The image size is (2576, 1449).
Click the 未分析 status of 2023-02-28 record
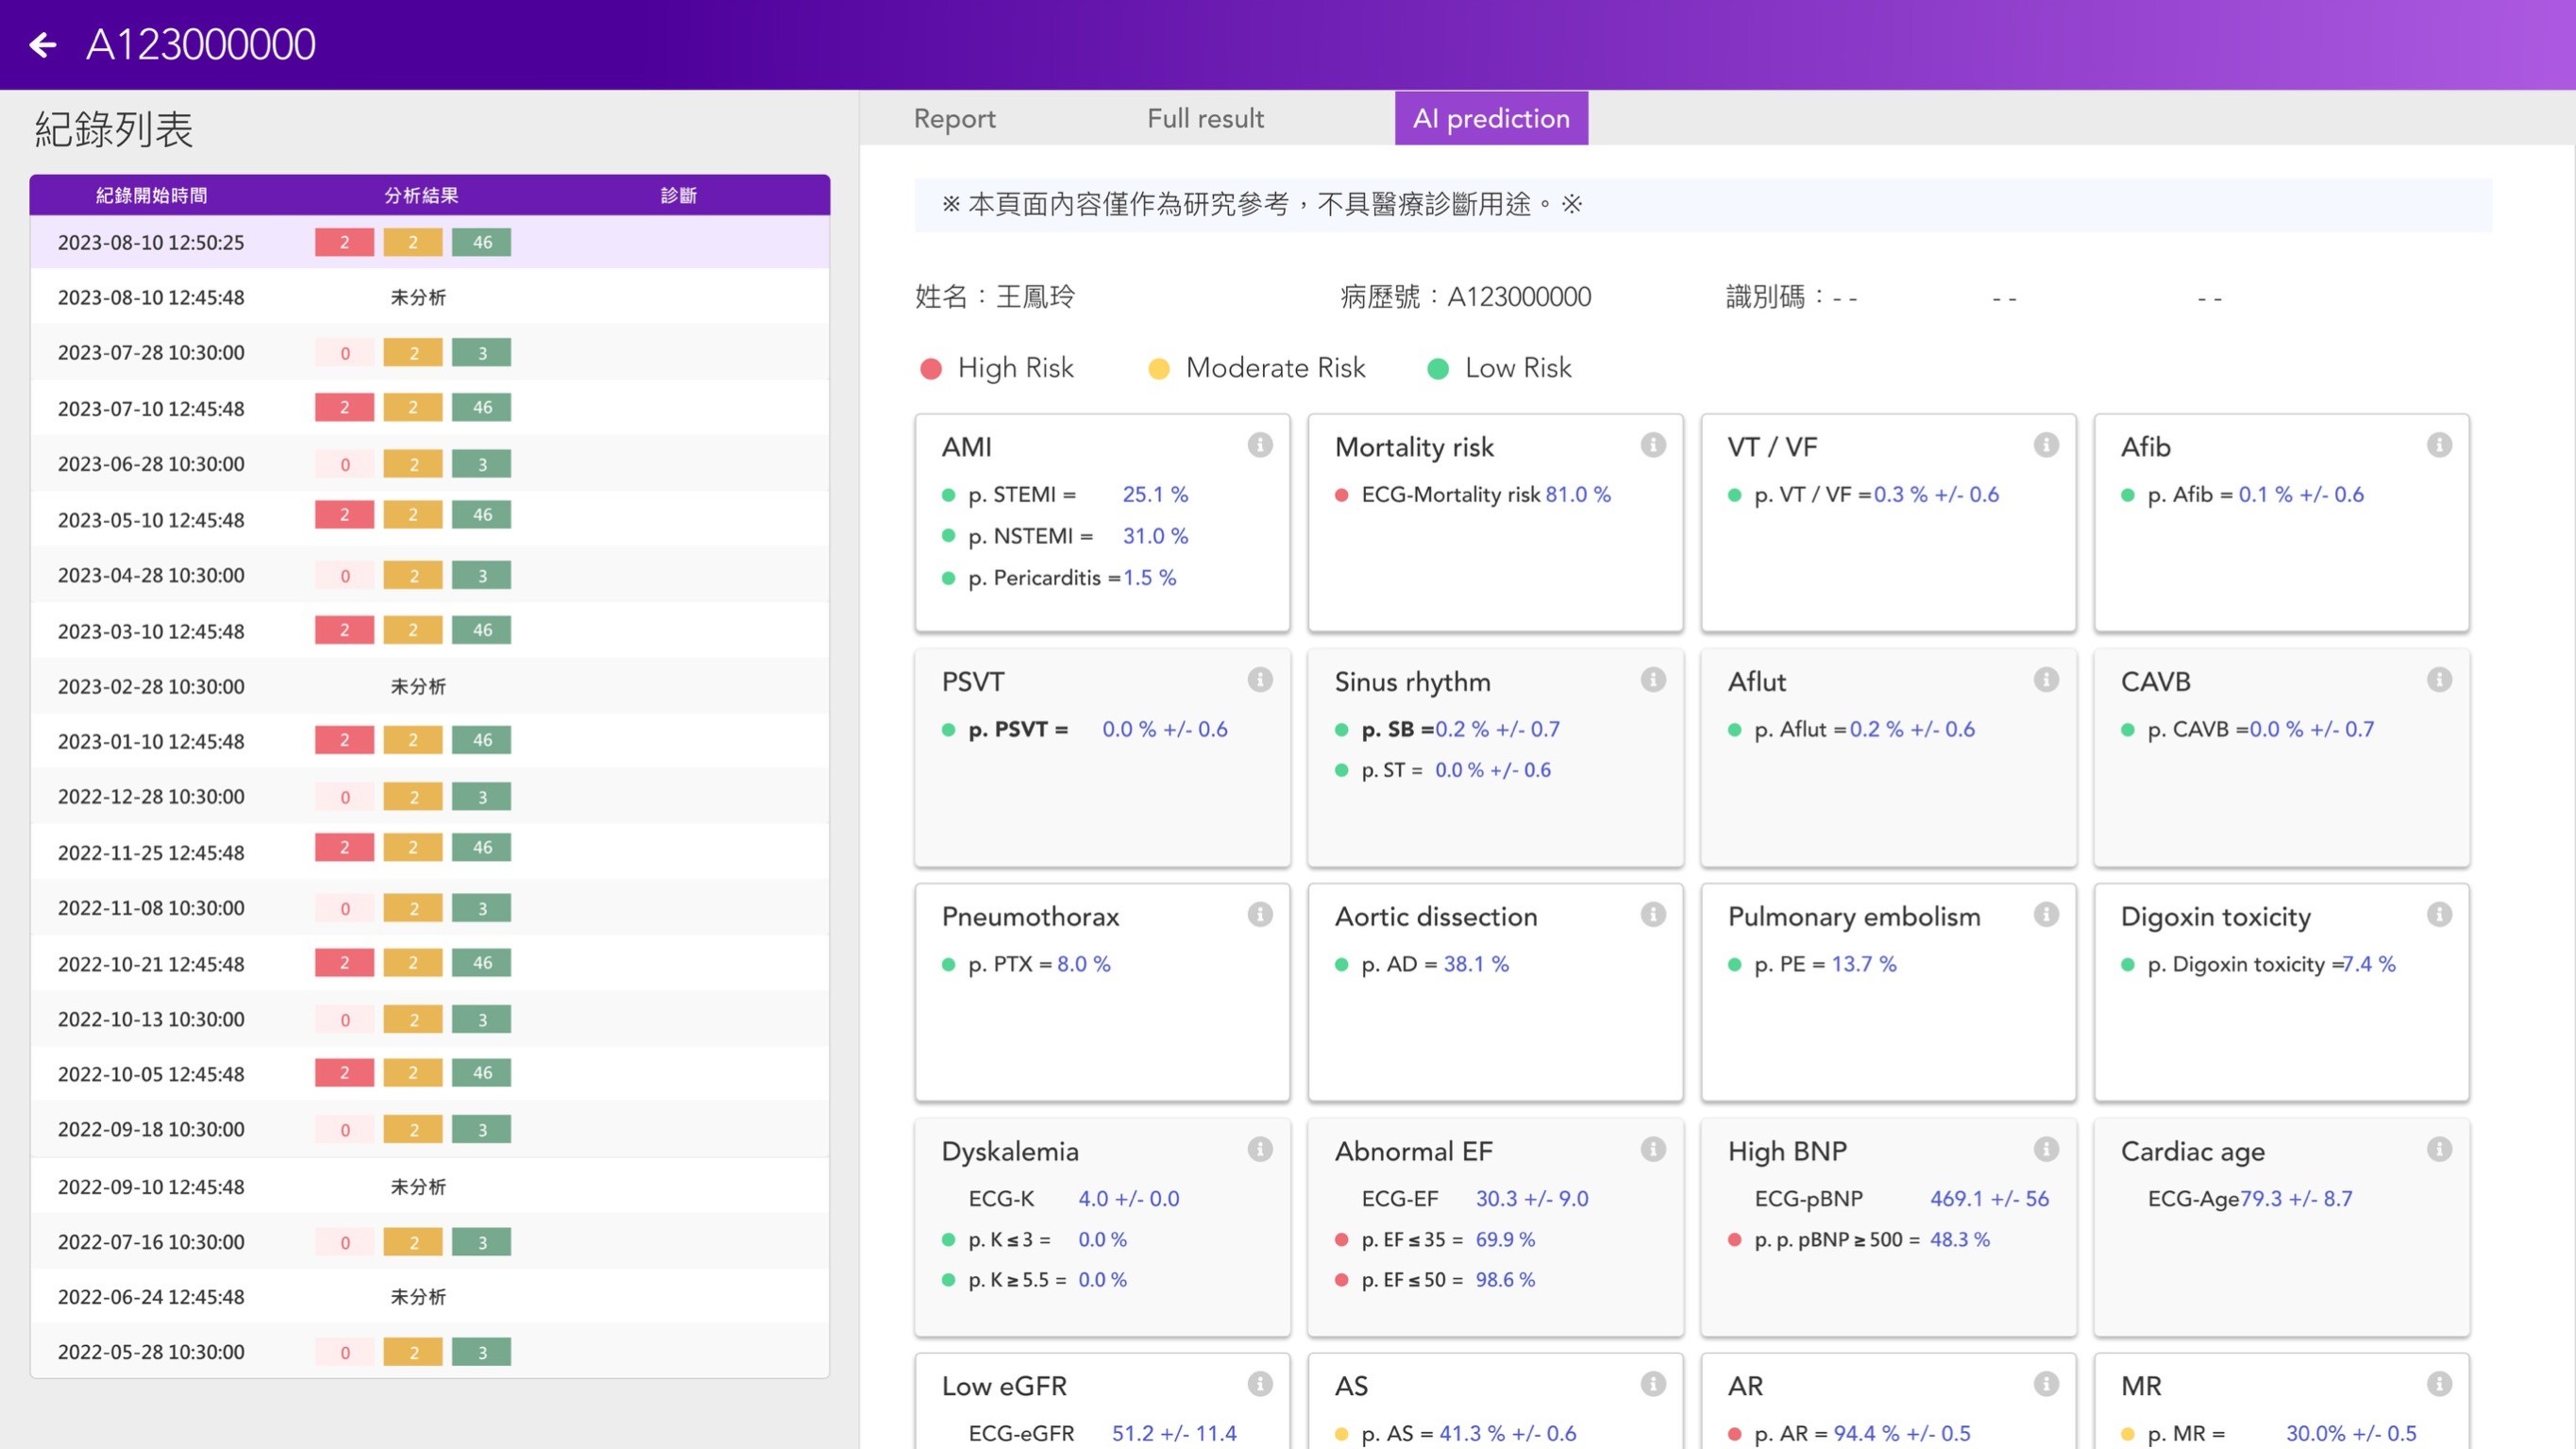point(418,686)
